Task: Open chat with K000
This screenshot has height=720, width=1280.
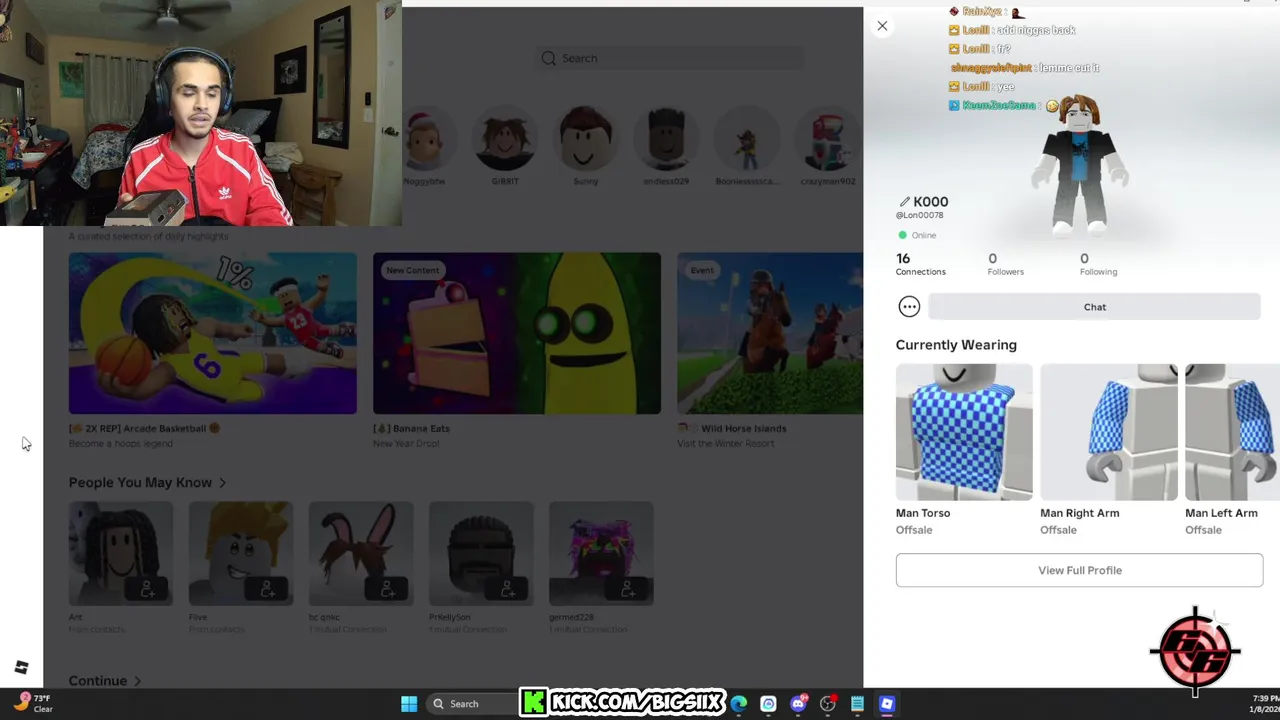Action: 1095,307
